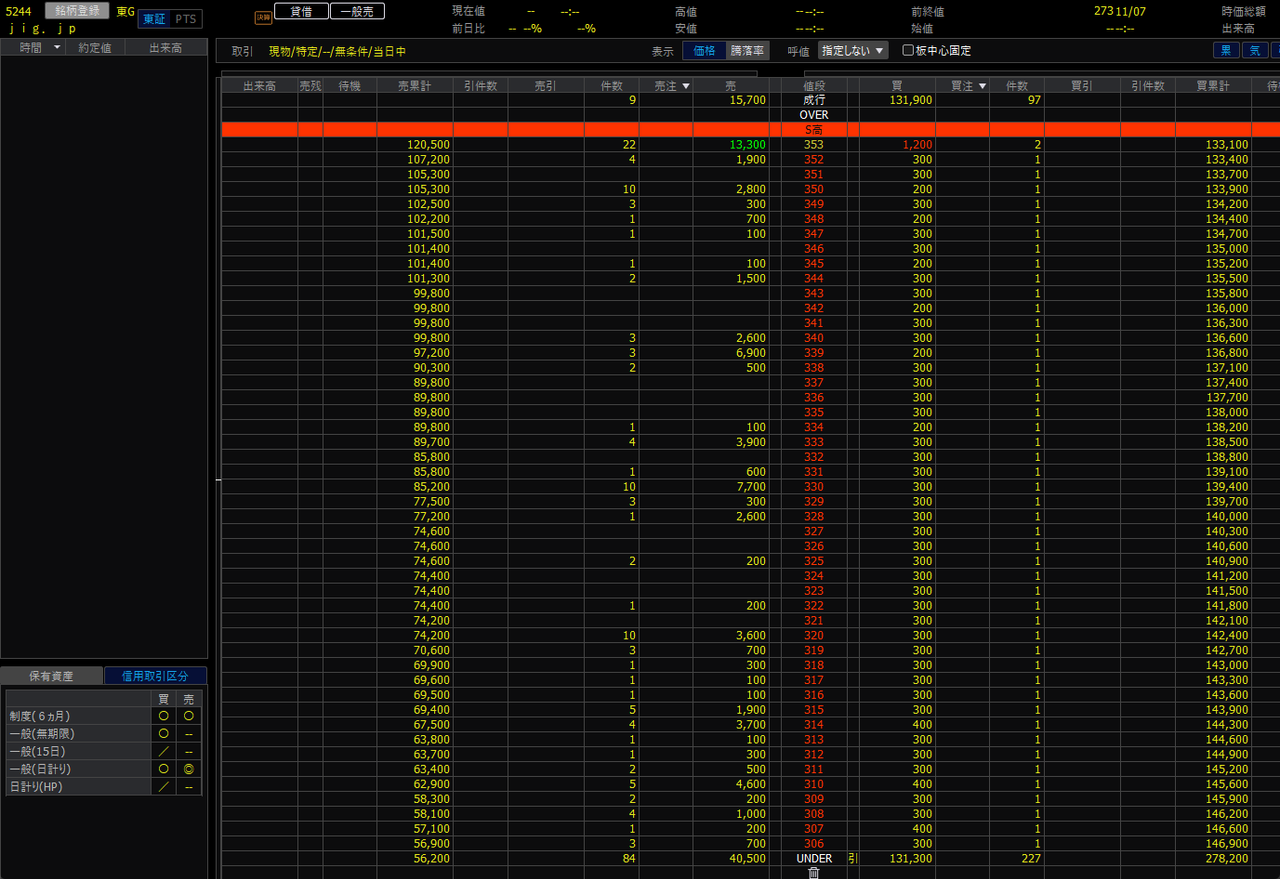Click the 353 price cell in 値段 column
Viewport: 1280px width, 879px height.
(x=814, y=145)
